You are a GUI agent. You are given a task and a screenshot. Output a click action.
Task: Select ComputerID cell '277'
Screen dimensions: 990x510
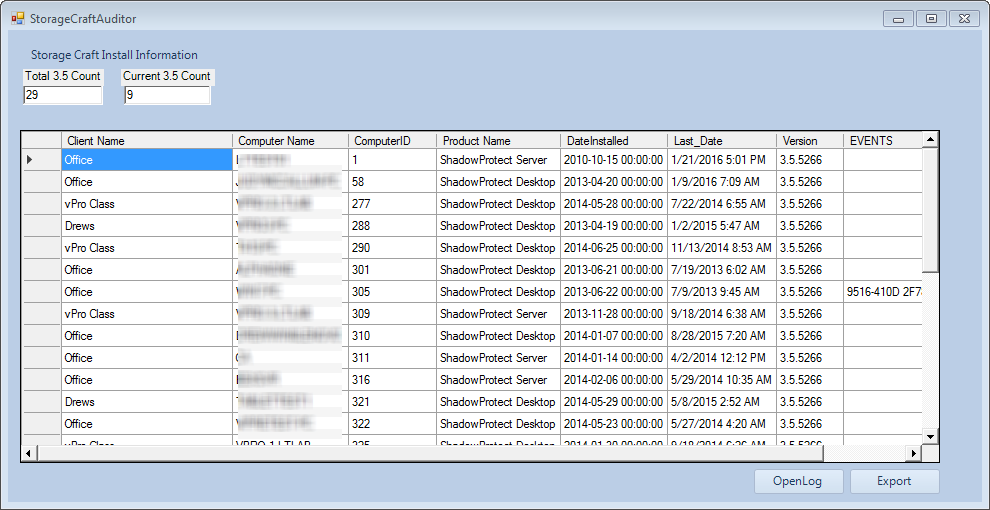coord(392,205)
